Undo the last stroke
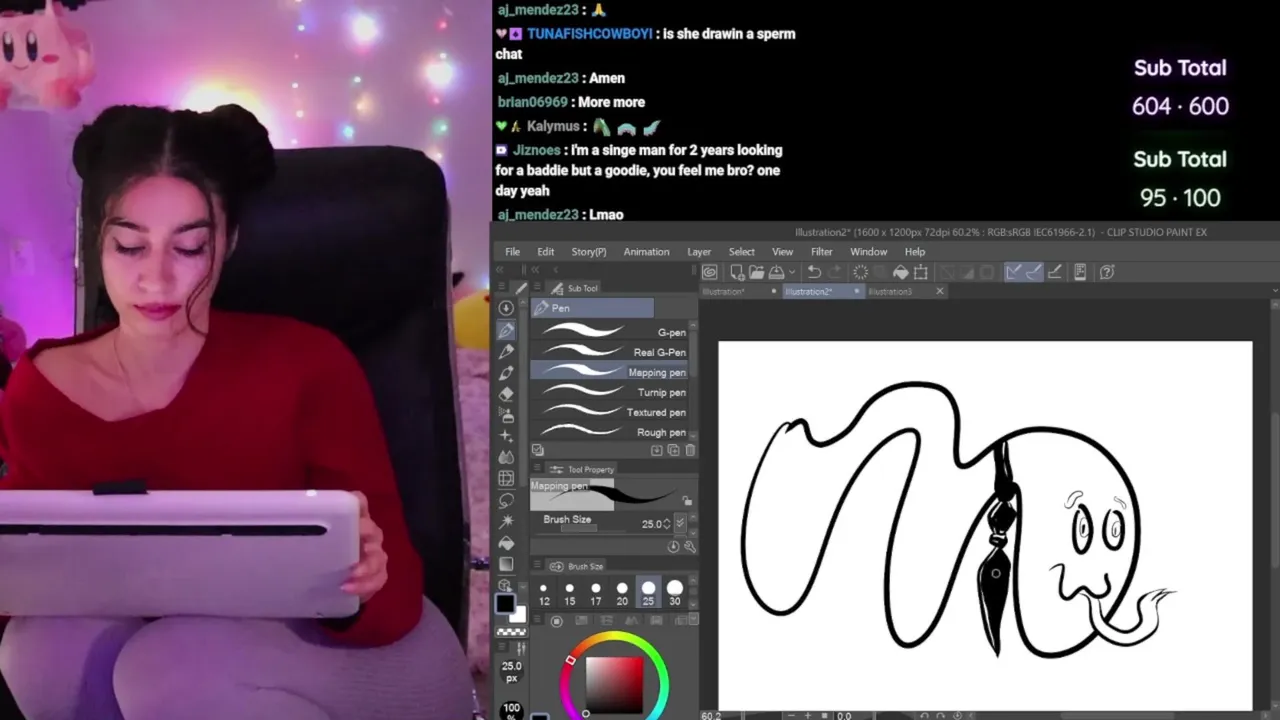 point(814,272)
